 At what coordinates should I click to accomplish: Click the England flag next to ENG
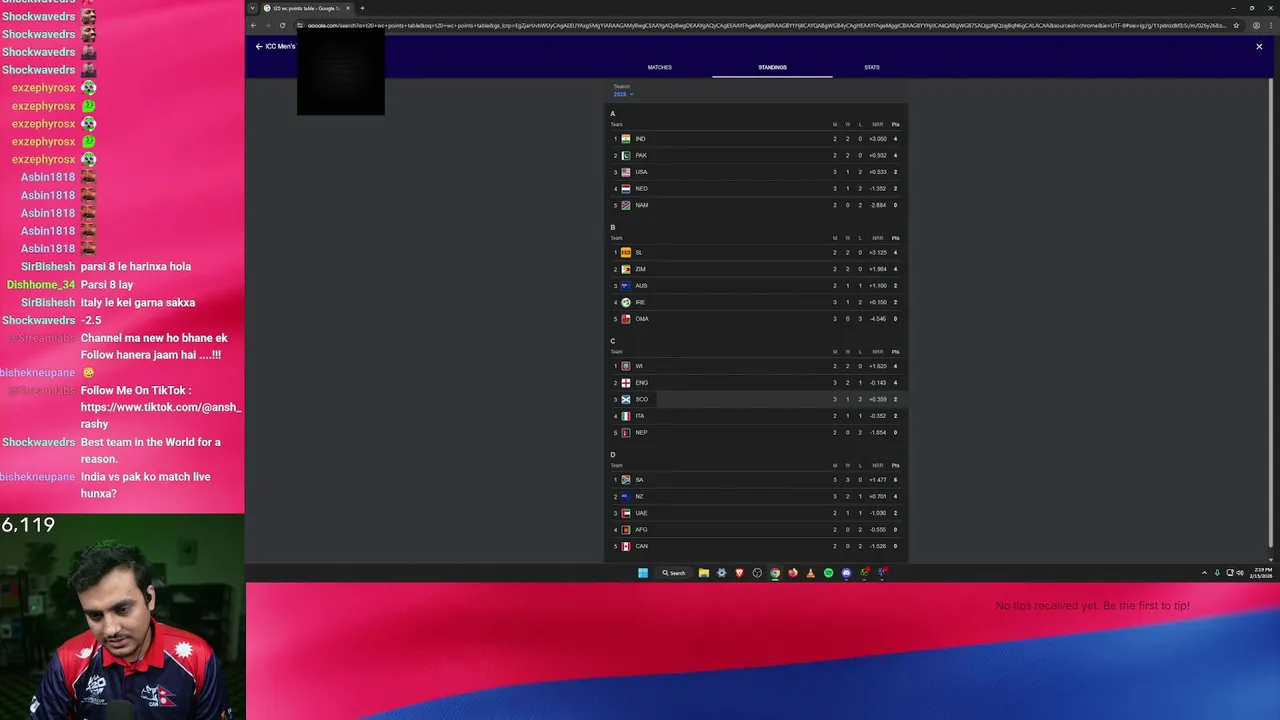click(x=626, y=382)
